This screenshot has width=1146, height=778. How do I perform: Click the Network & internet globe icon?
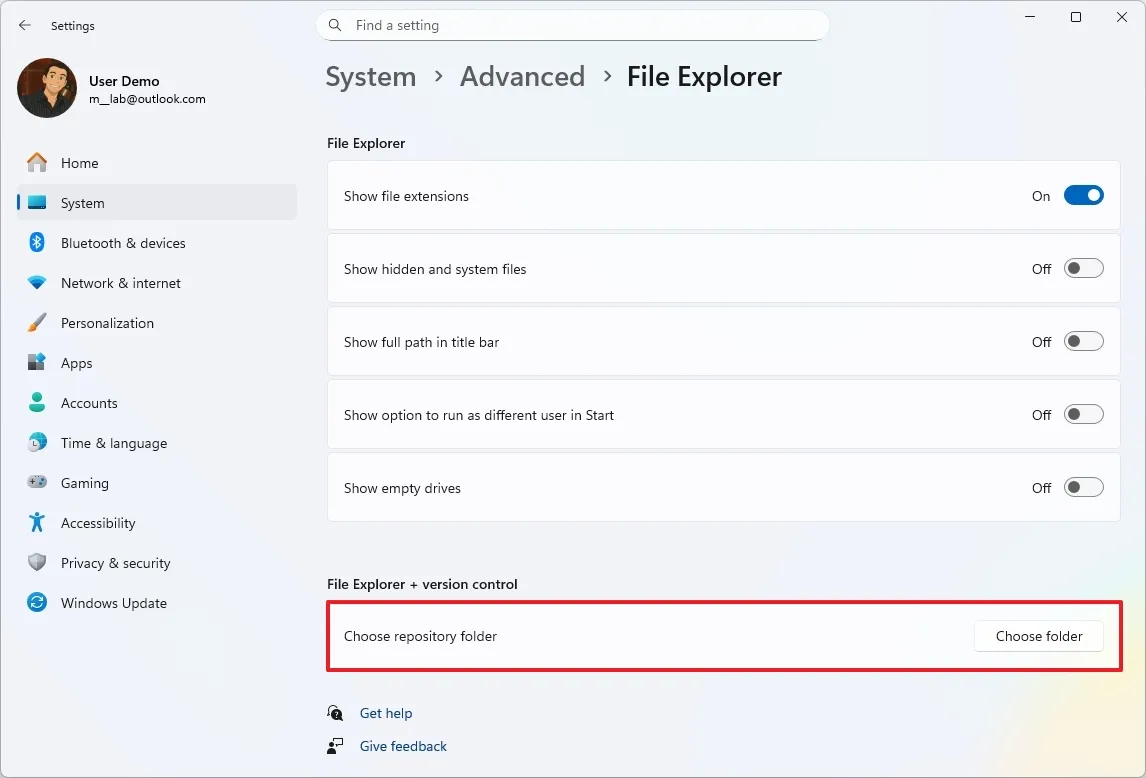(x=36, y=283)
